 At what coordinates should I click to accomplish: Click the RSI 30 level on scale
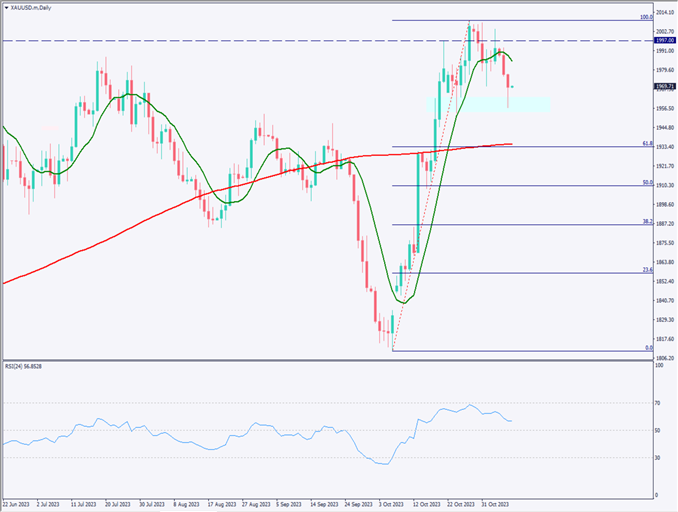(x=660, y=458)
